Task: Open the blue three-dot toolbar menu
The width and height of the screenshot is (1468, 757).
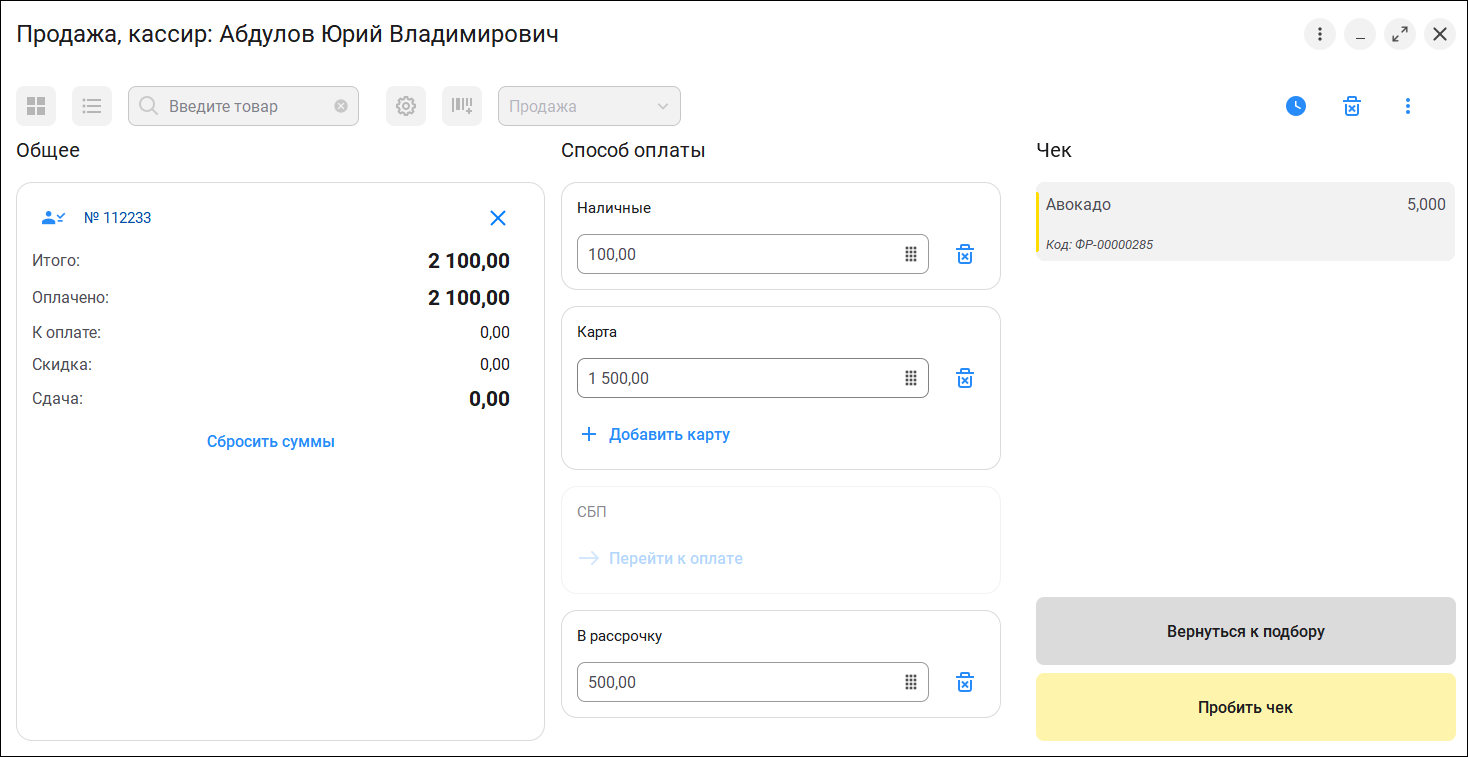Action: (x=1408, y=106)
